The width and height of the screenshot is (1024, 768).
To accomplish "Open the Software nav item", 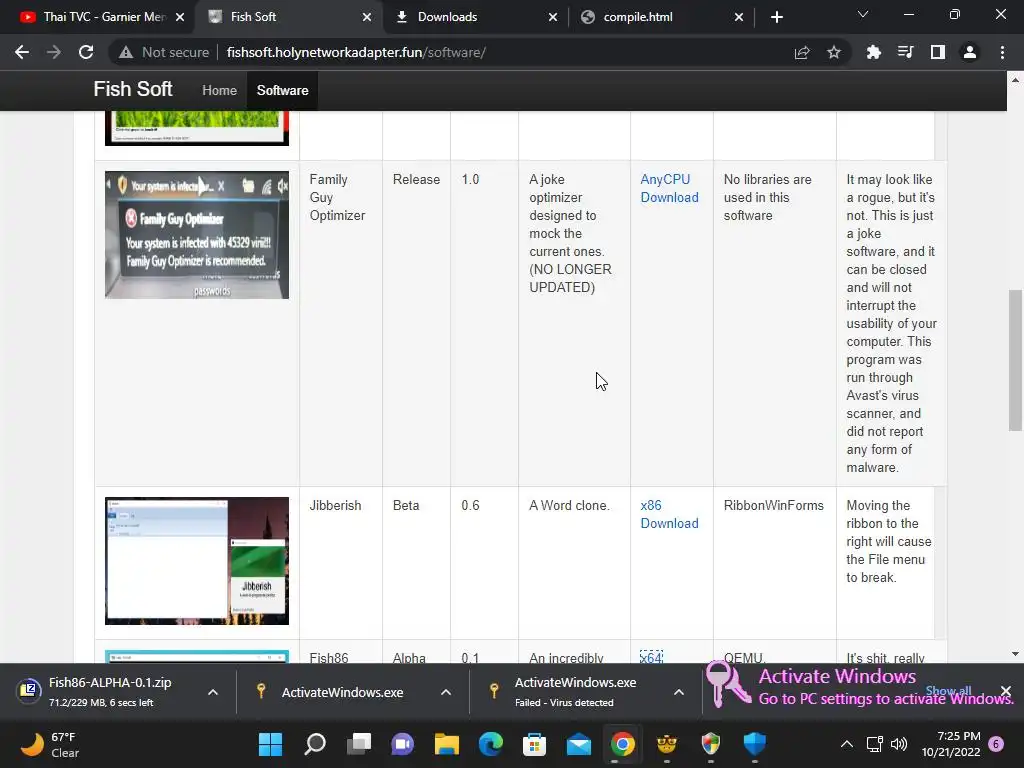I will 282,91.
